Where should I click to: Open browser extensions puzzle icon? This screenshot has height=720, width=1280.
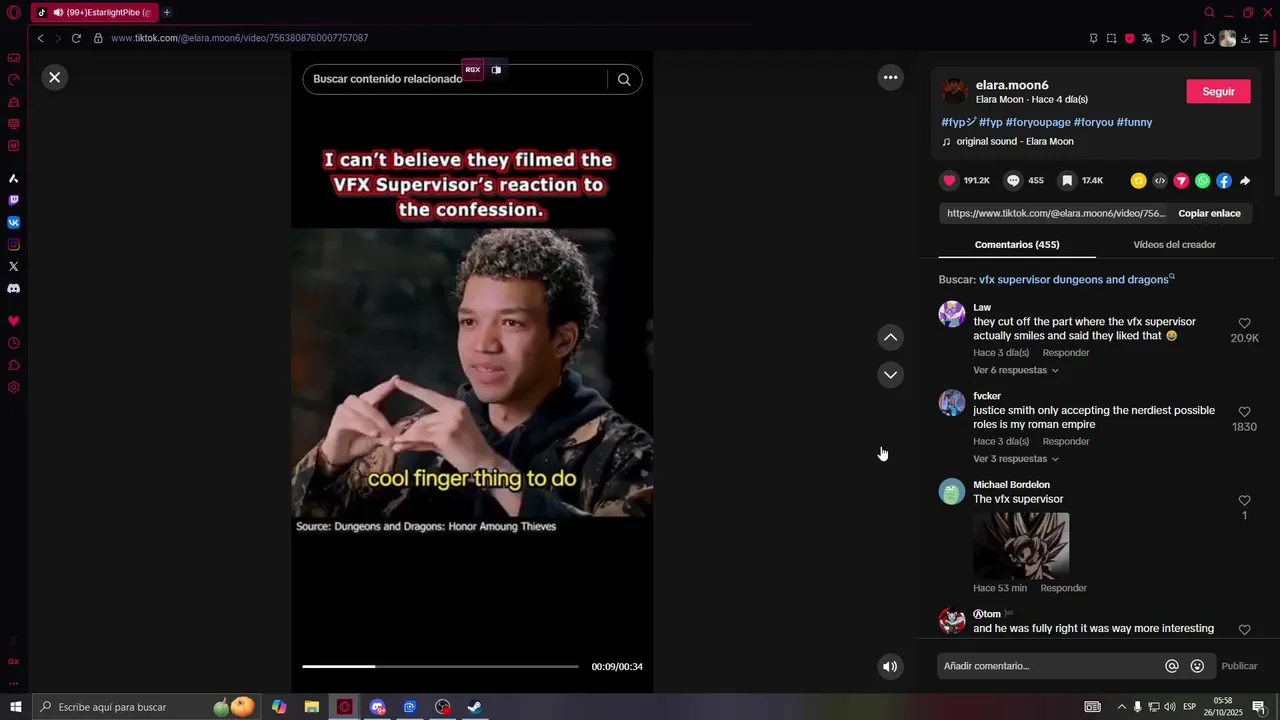coord(1209,38)
